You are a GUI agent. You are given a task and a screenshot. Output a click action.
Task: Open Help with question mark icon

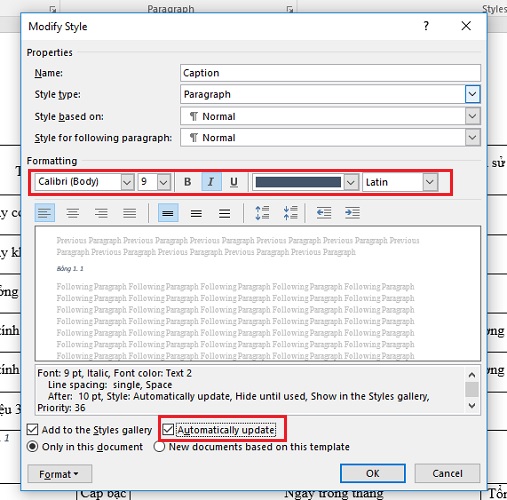point(426,26)
